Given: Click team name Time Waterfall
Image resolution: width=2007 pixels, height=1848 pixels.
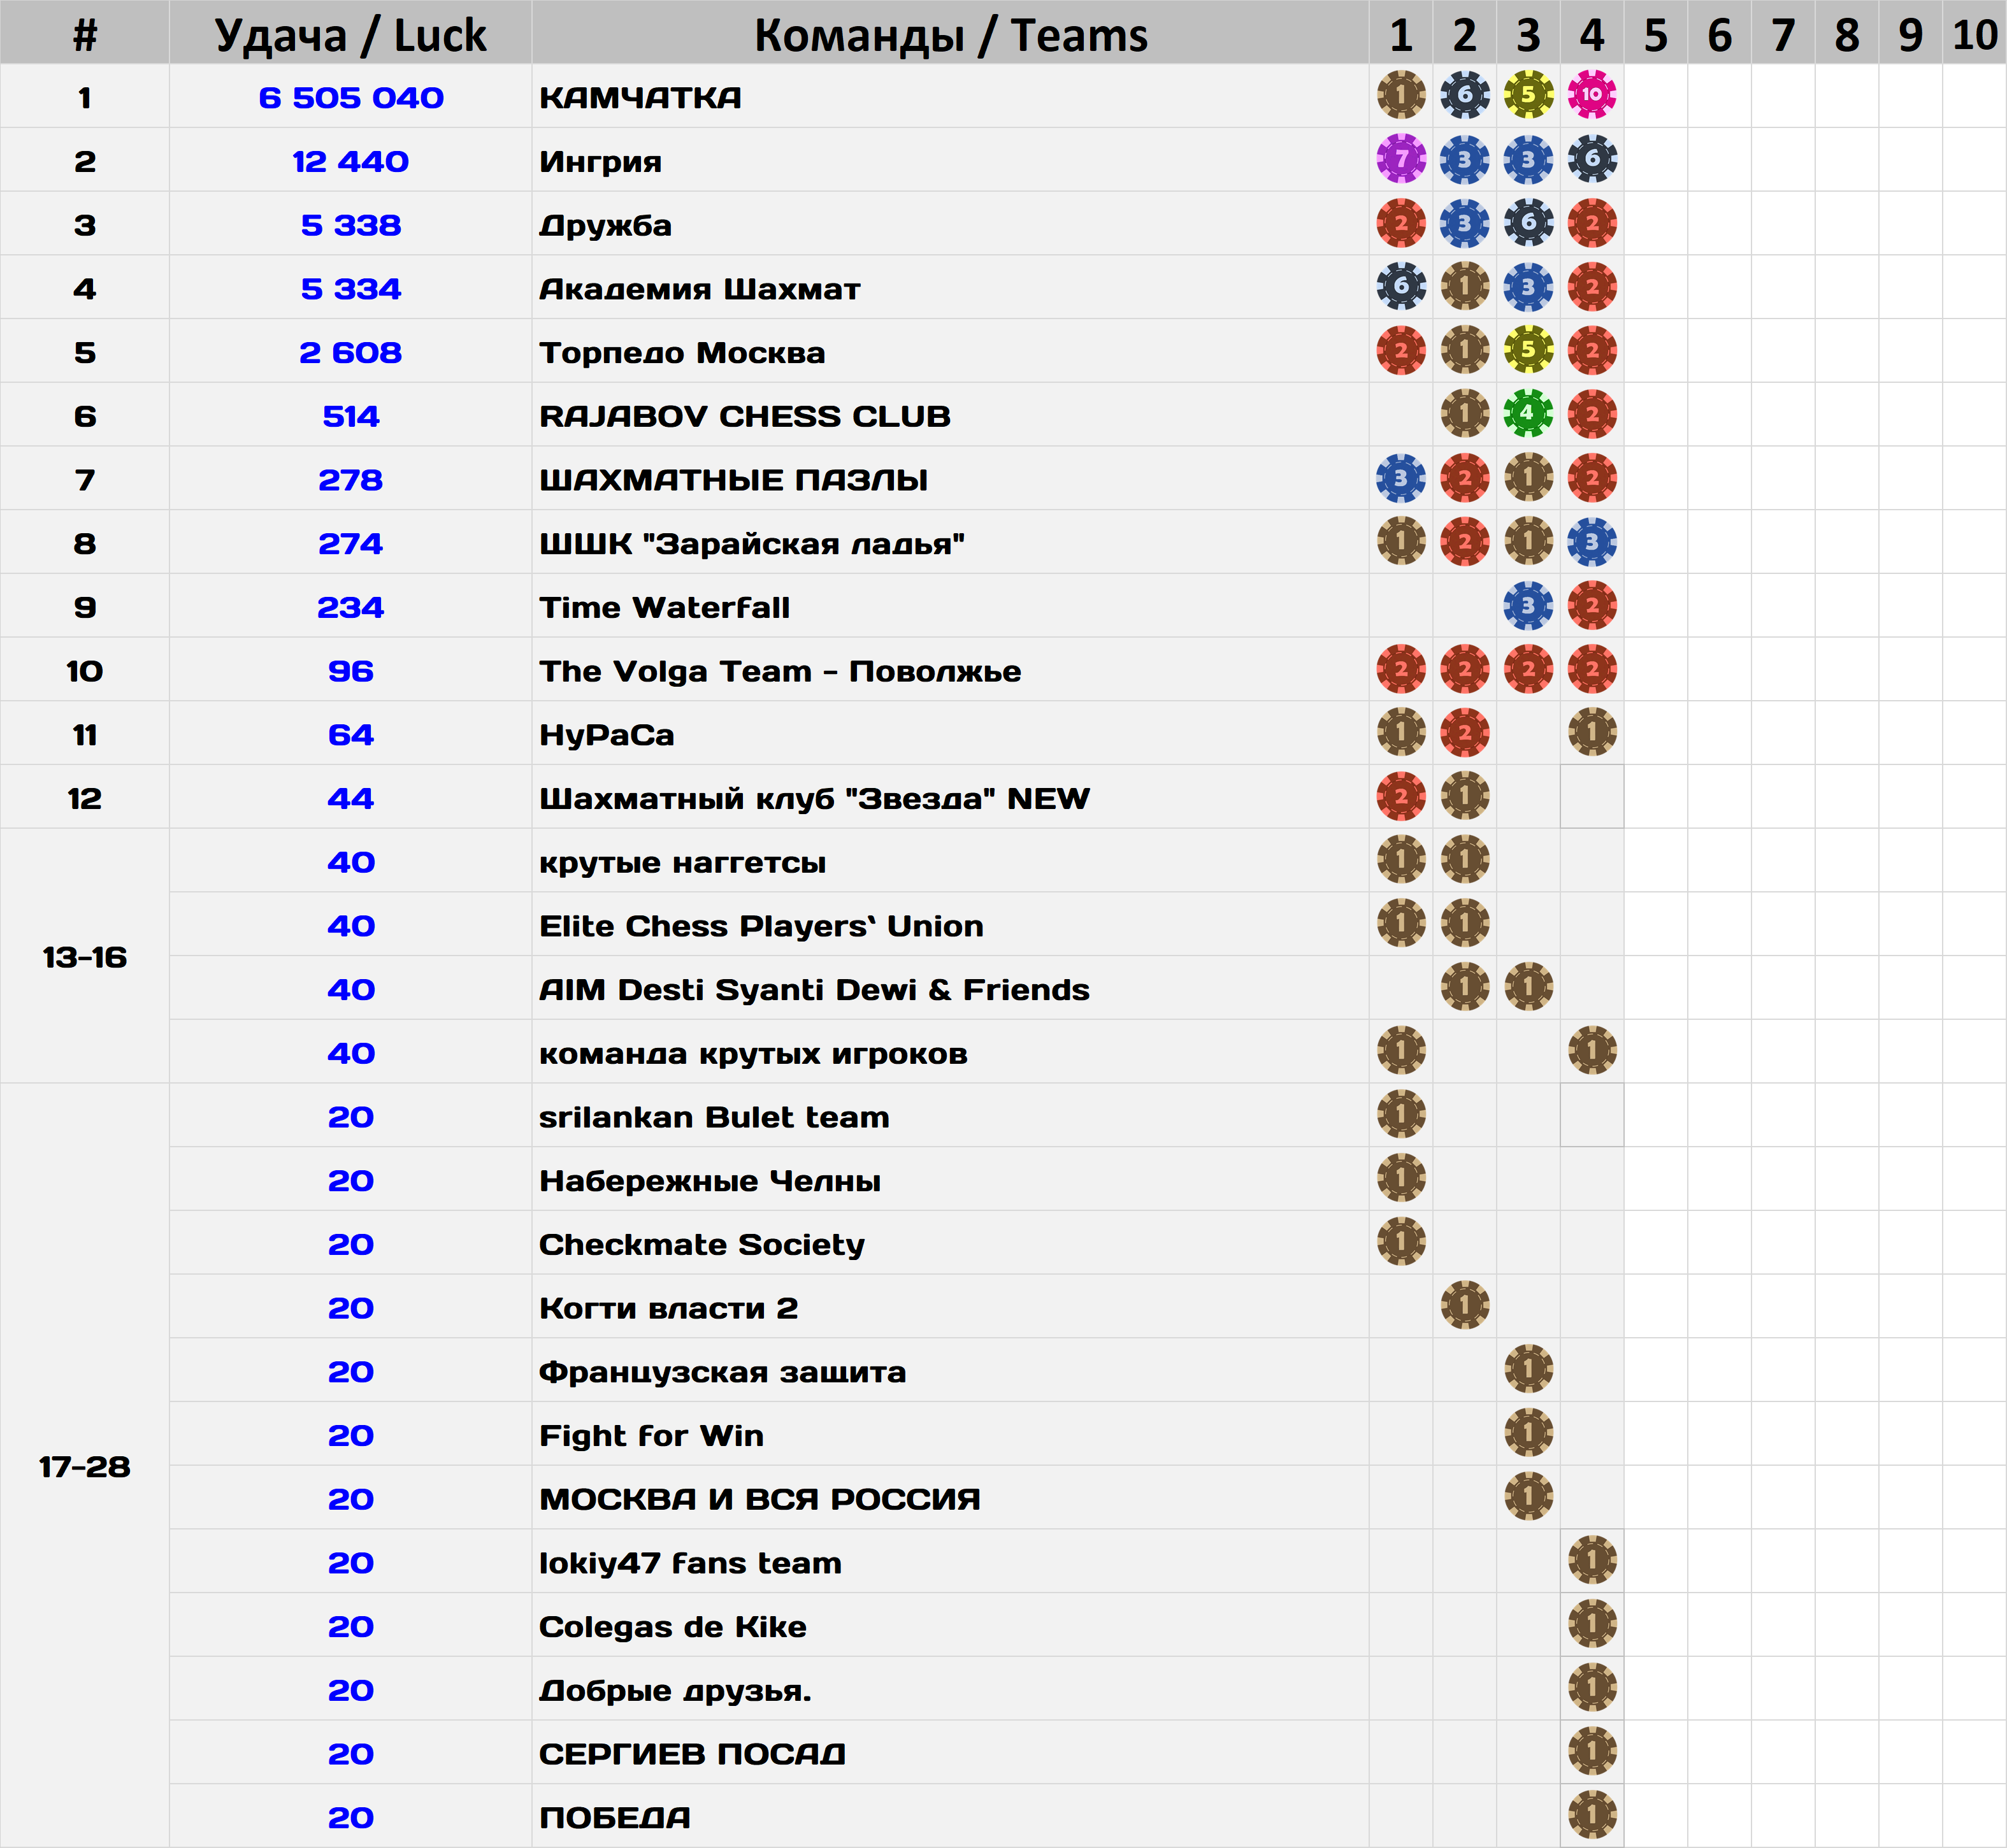Looking at the screenshot, I should (664, 607).
